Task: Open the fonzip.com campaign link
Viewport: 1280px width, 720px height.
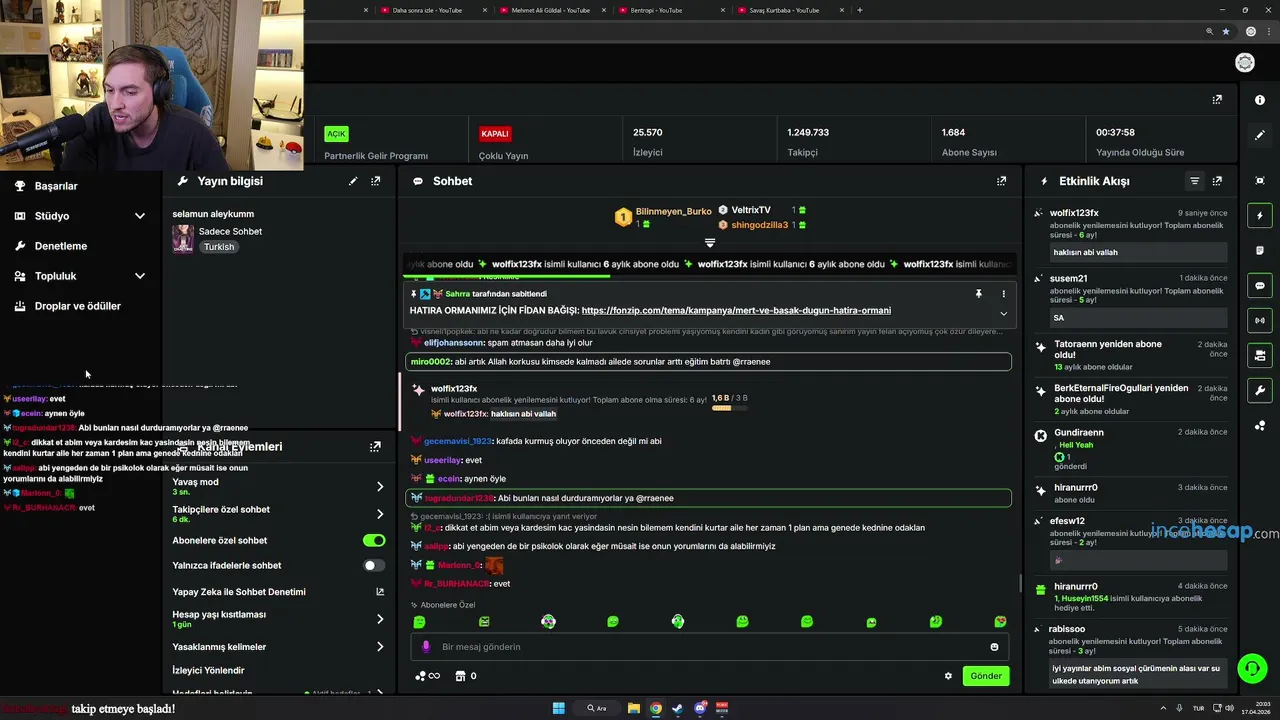Action: pyautogui.click(x=736, y=310)
